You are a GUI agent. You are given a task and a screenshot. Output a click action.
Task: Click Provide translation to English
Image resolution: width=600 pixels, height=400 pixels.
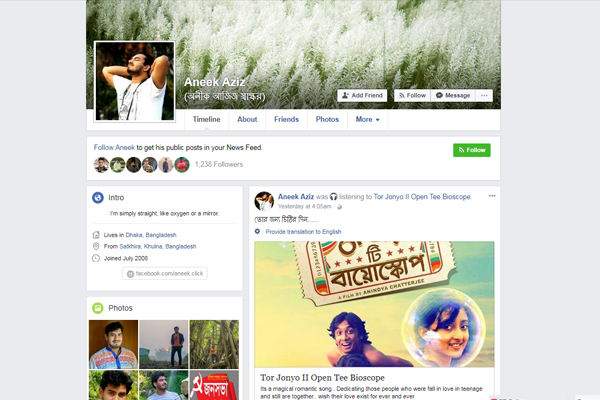pos(303,232)
